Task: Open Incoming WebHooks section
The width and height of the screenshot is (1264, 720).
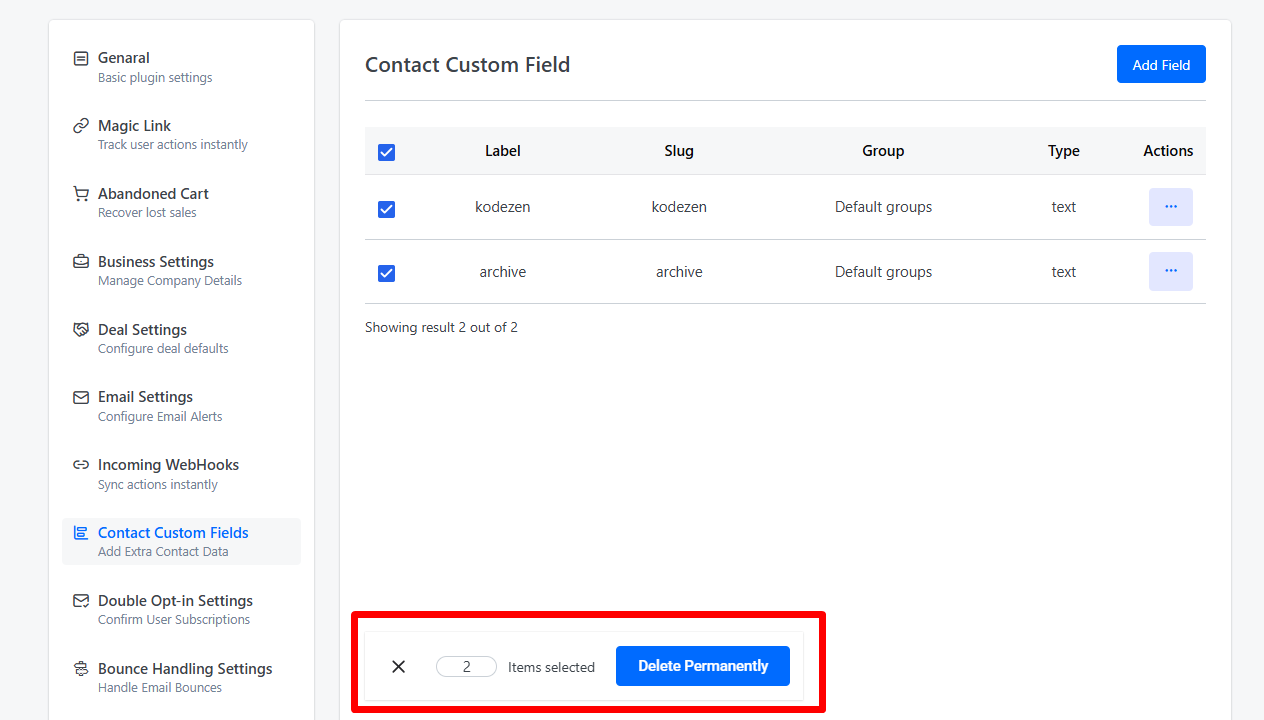Action: pos(181,474)
